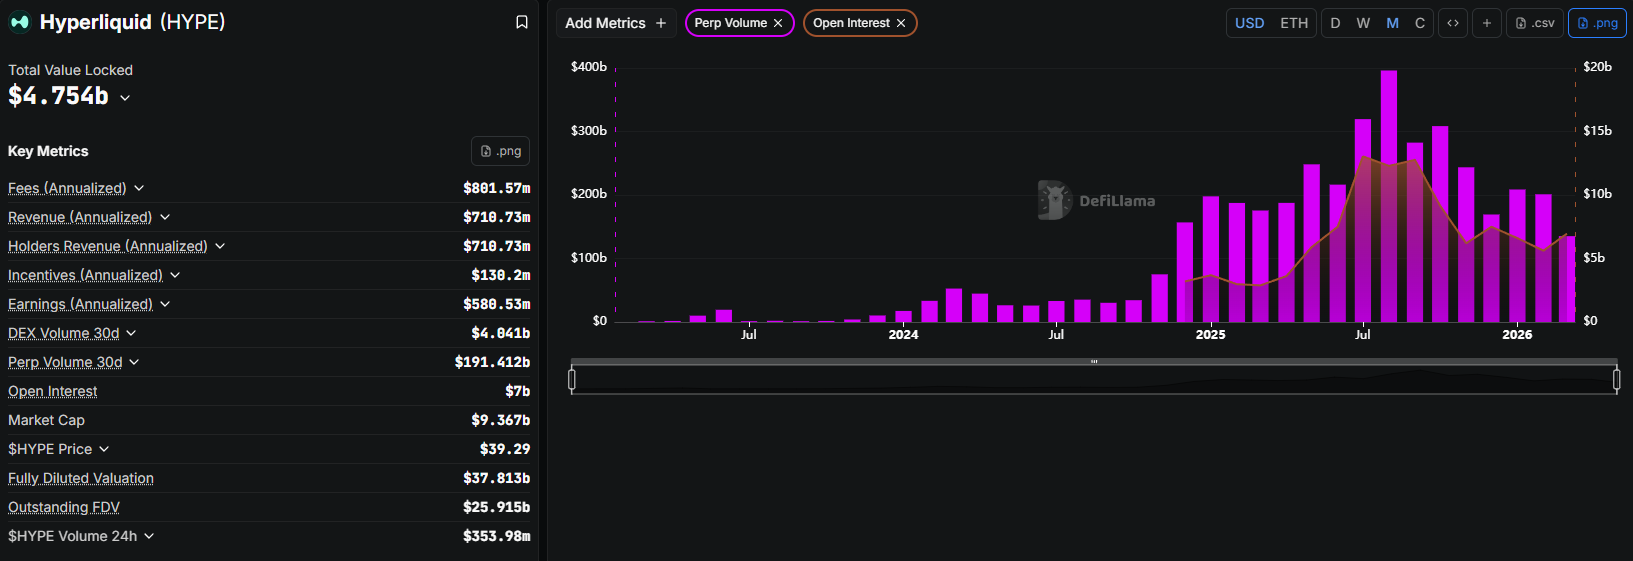Switch chart currency to ETH
The image size is (1633, 561).
click(x=1294, y=23)
